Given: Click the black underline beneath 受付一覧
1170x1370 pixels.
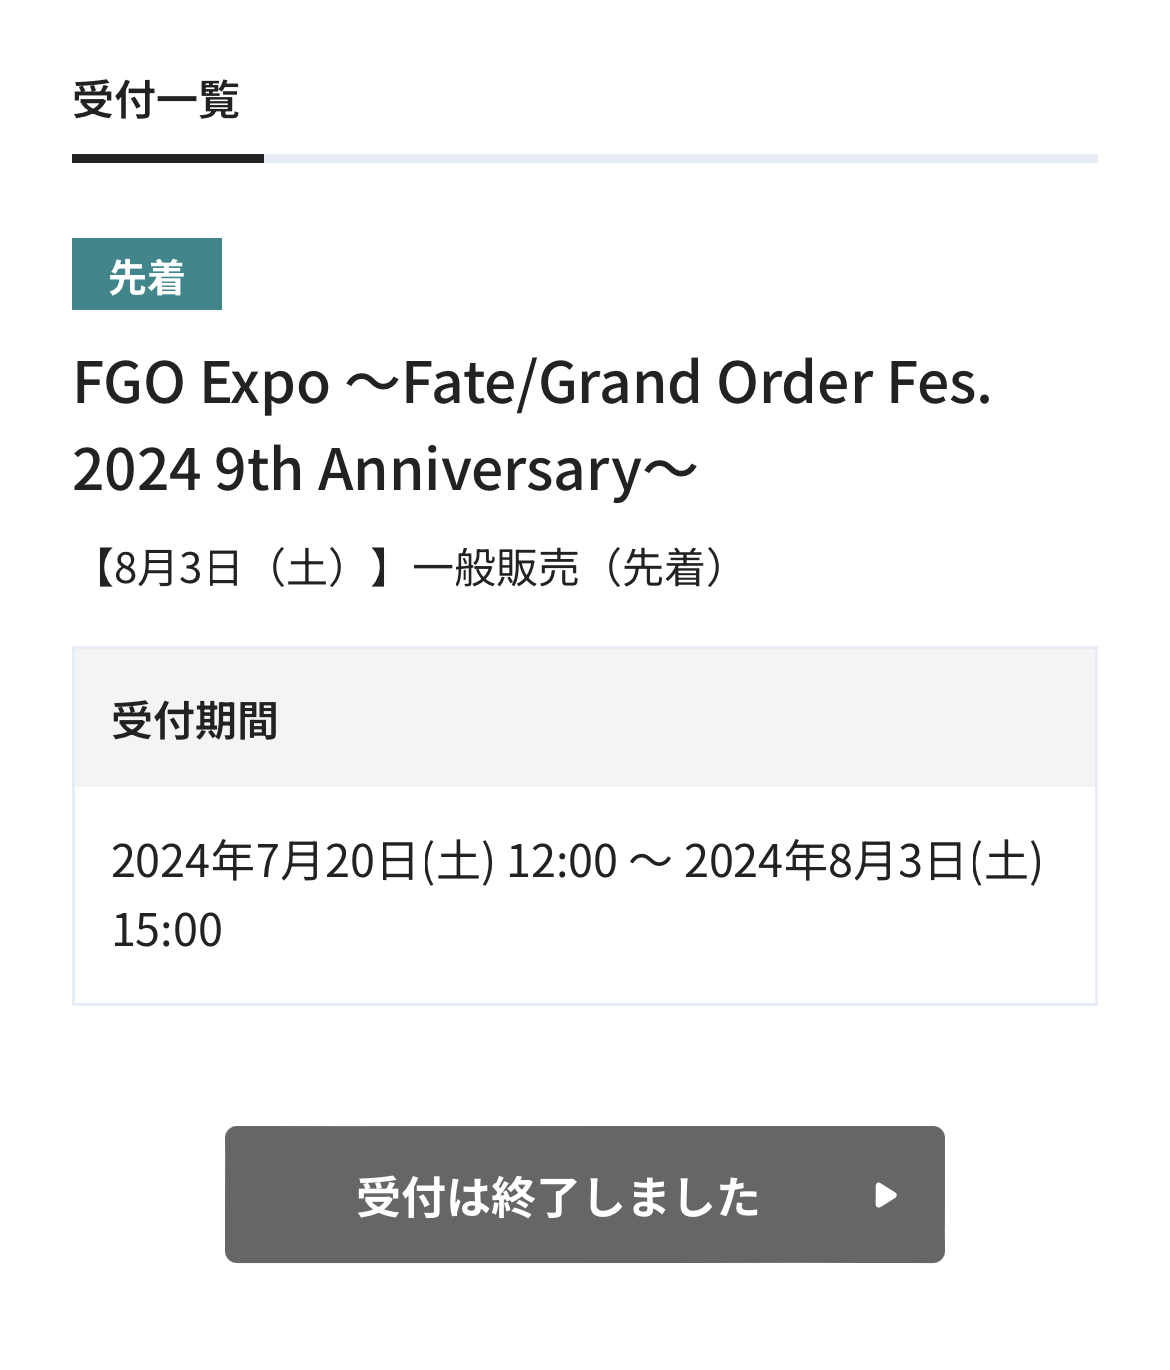Looking at the screenshot, I should click(x=168, y=158).
